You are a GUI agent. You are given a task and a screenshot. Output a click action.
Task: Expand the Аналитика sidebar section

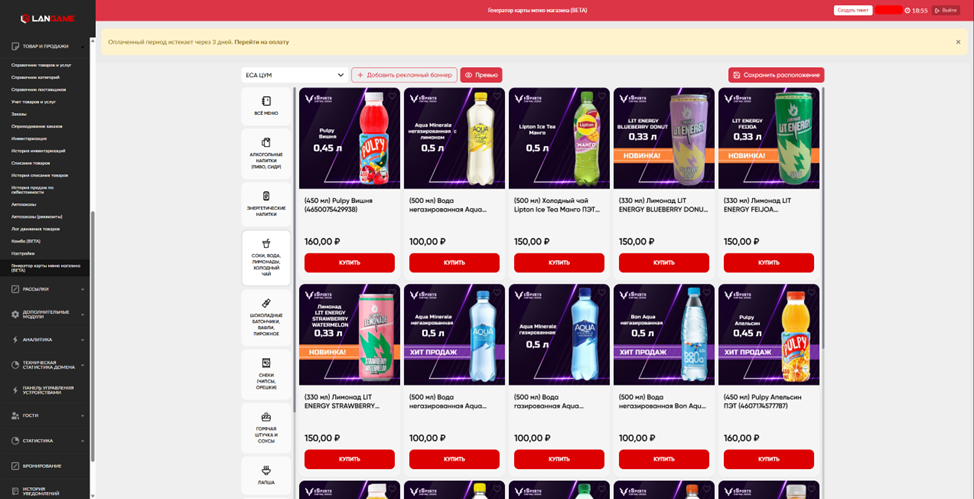point(47,340)
